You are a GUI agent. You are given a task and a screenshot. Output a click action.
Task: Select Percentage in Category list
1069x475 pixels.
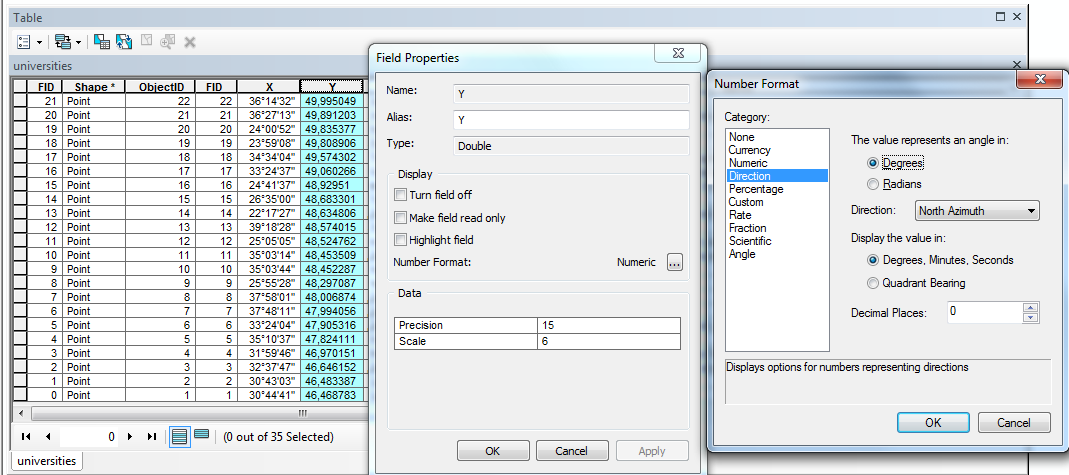[x=755, y=189]
